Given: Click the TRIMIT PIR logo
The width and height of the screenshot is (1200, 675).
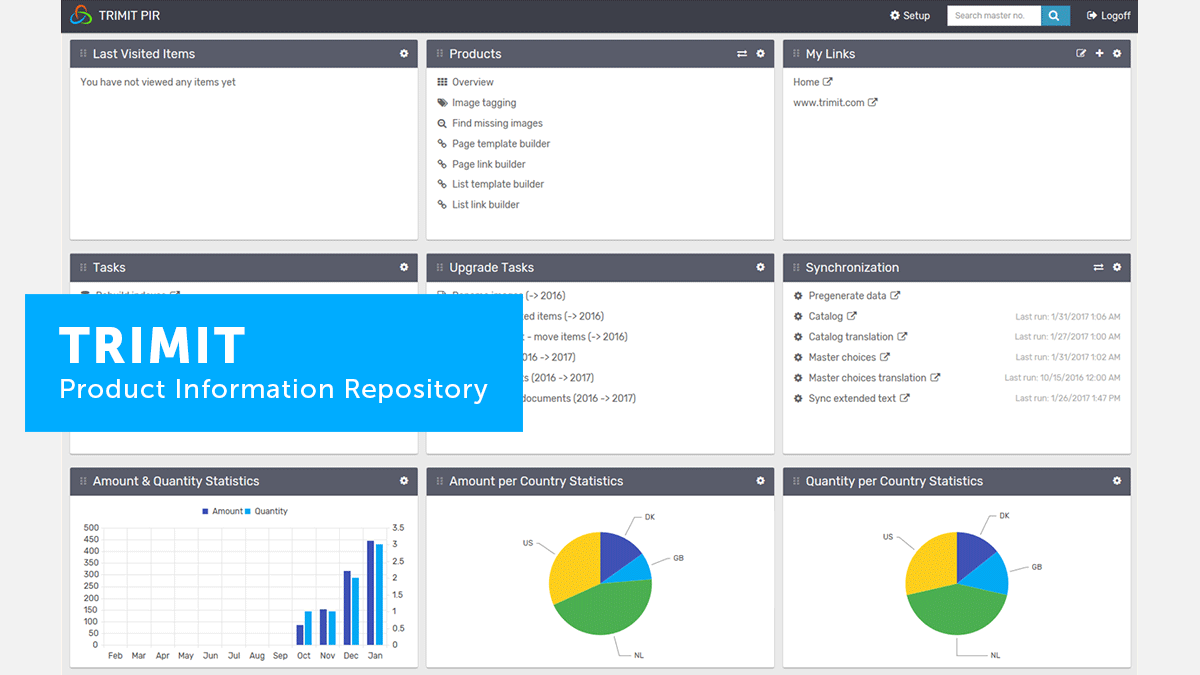Looking at the screenshot, I should [82, 15].
